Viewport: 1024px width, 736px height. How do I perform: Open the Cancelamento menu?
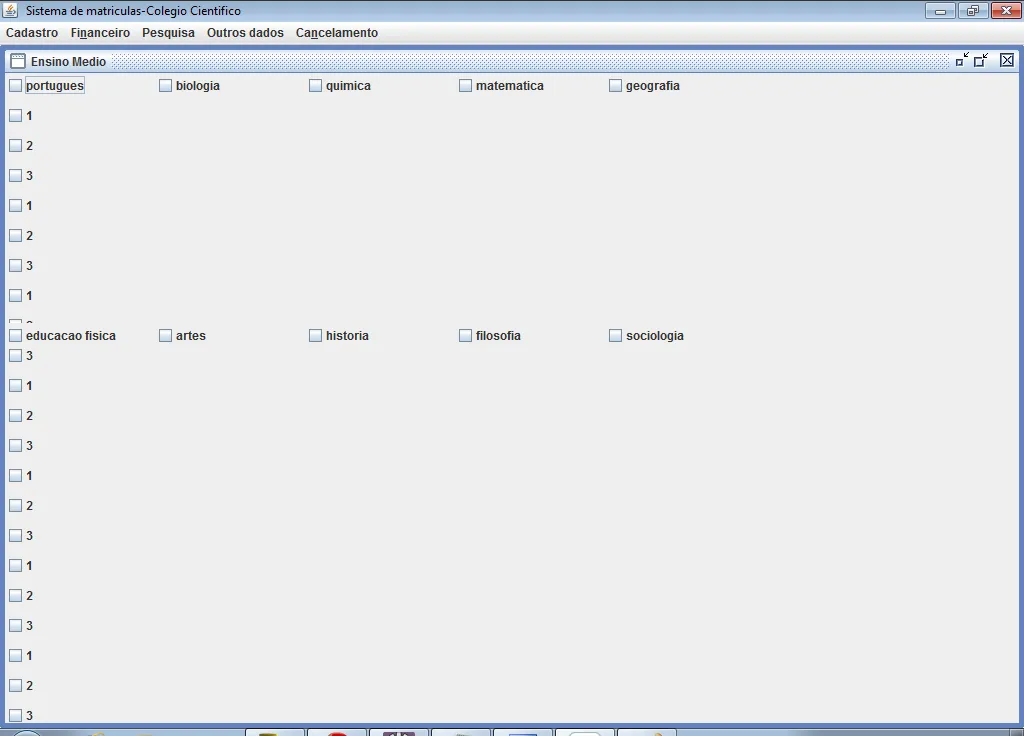tap(336, 33)
